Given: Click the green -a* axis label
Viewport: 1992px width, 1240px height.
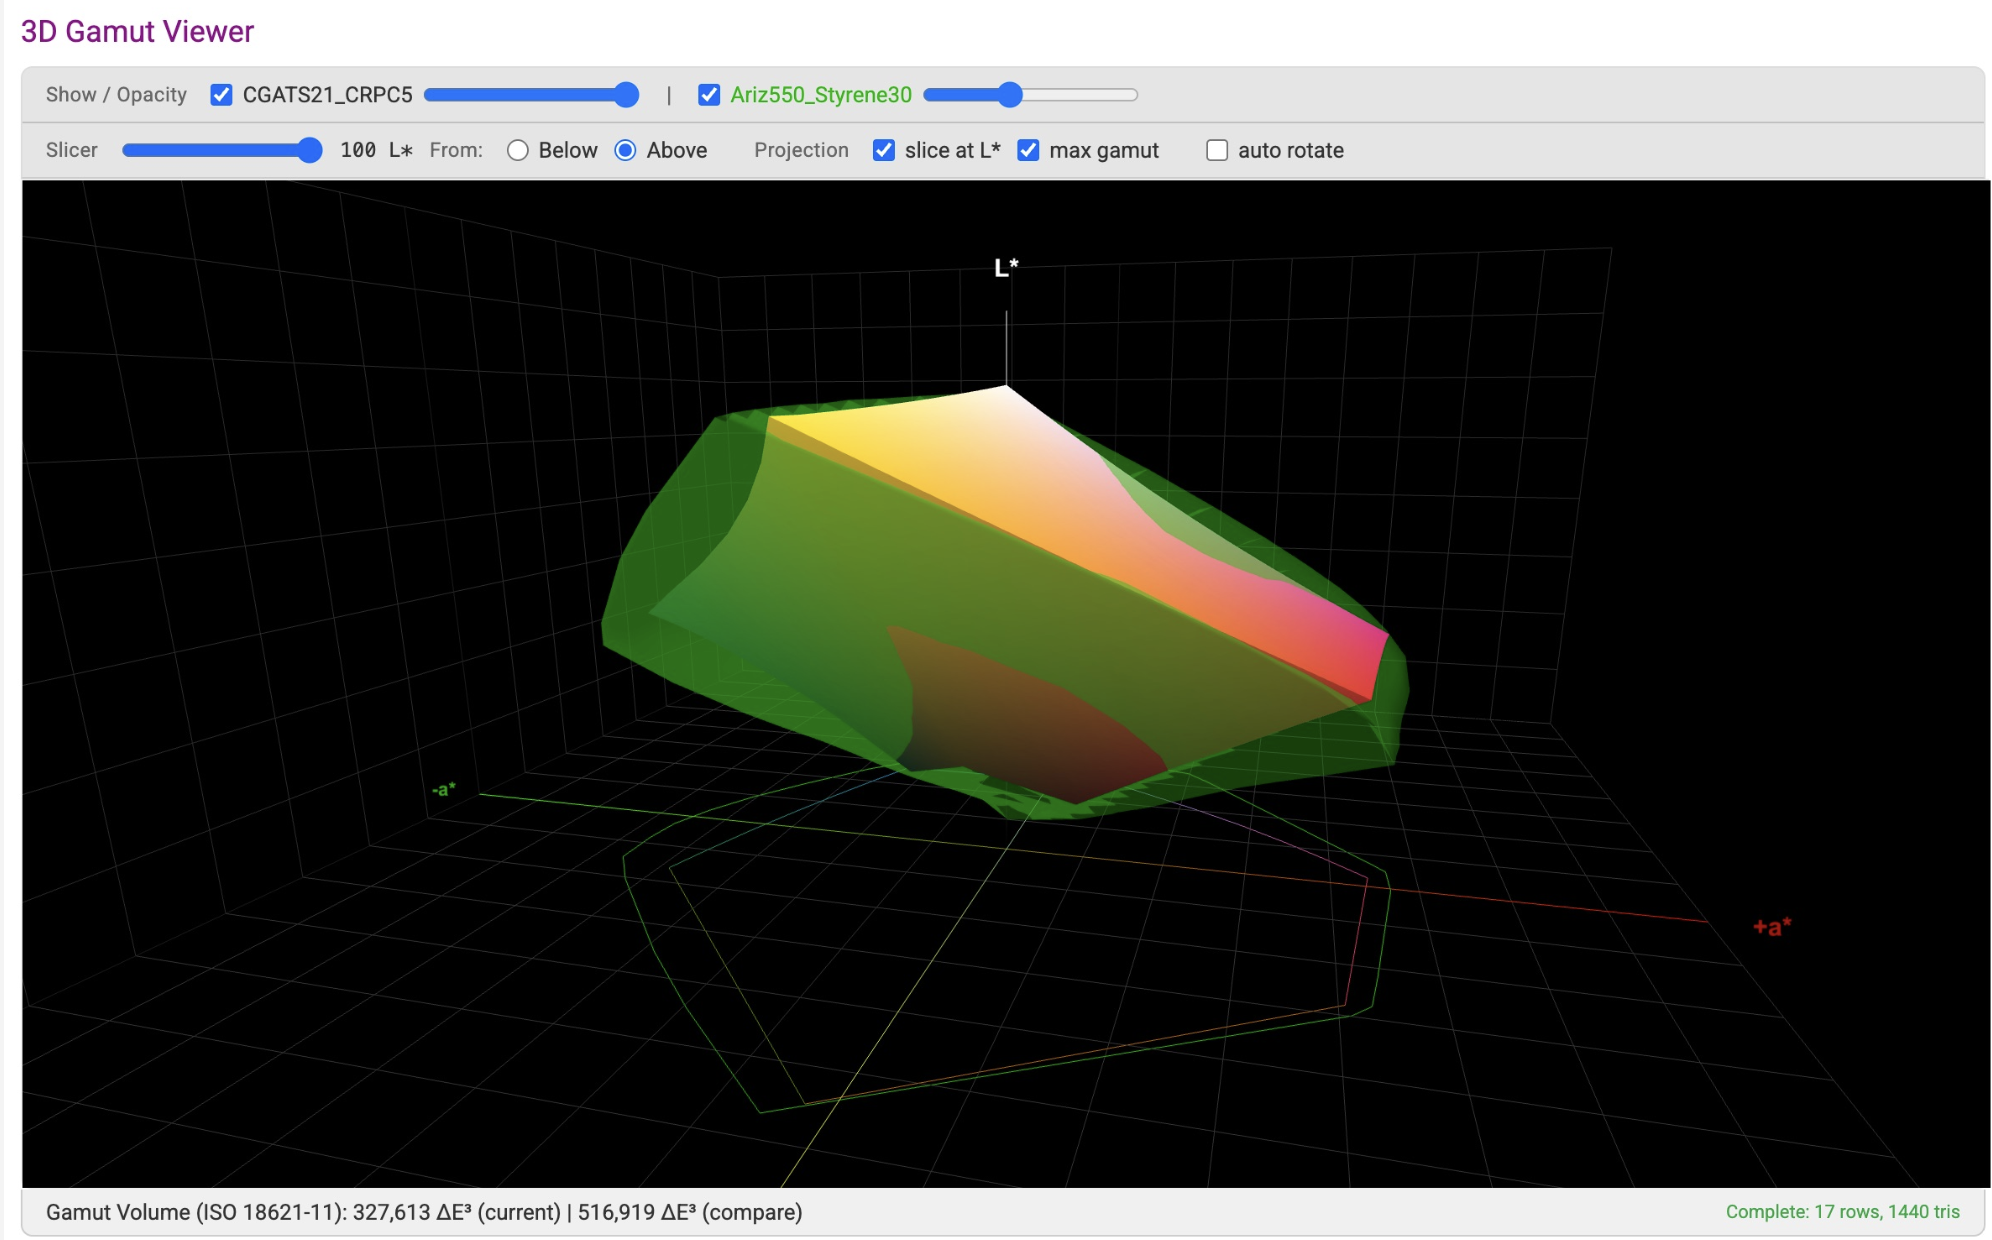Looking at the screenshot, I should pos(443,789).
